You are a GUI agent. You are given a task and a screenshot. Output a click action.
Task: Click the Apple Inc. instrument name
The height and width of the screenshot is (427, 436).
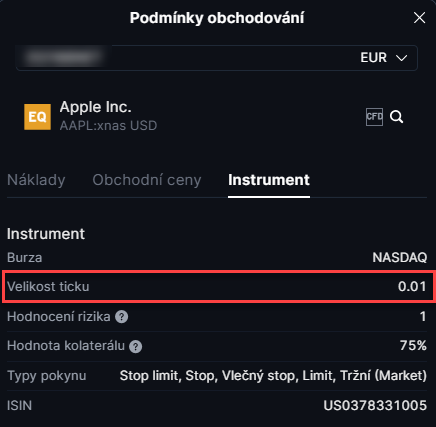coord(96,107)
